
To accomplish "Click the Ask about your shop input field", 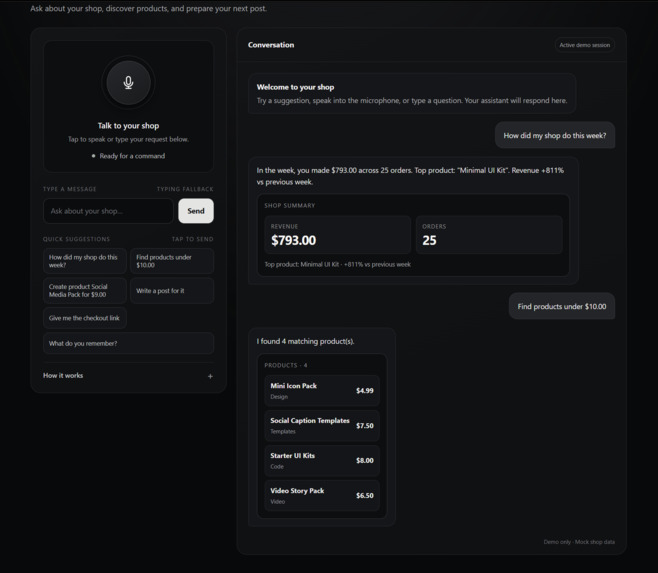I will pyautogui.click(x=108, y=211).
